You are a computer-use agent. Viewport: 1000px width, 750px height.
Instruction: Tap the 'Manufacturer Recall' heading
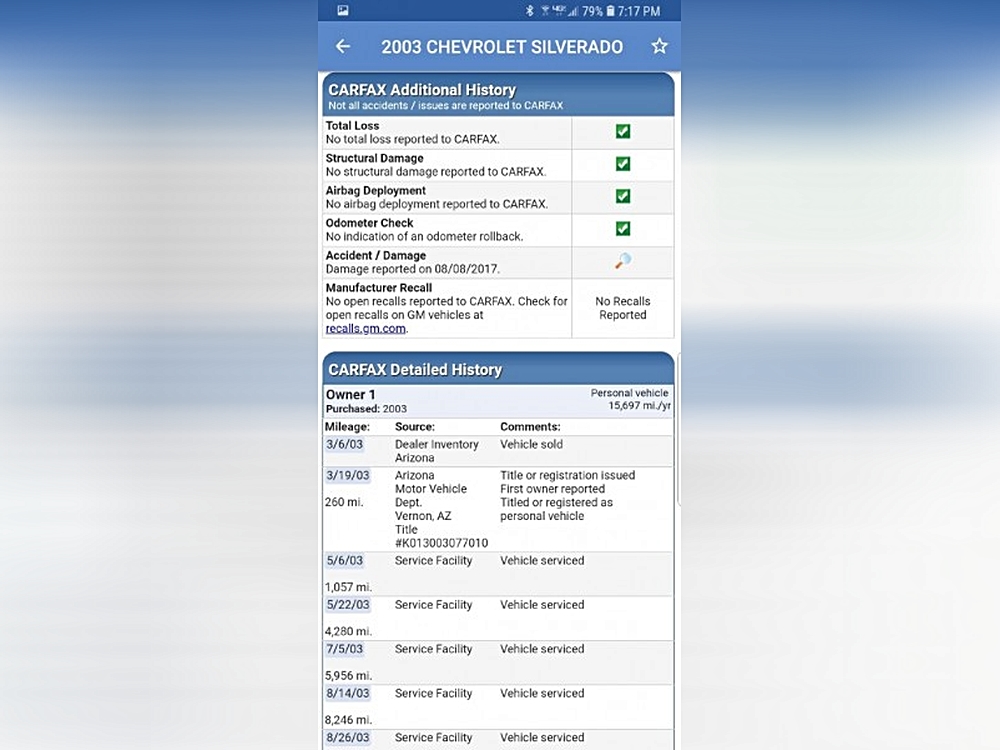[x=379, y=288]
